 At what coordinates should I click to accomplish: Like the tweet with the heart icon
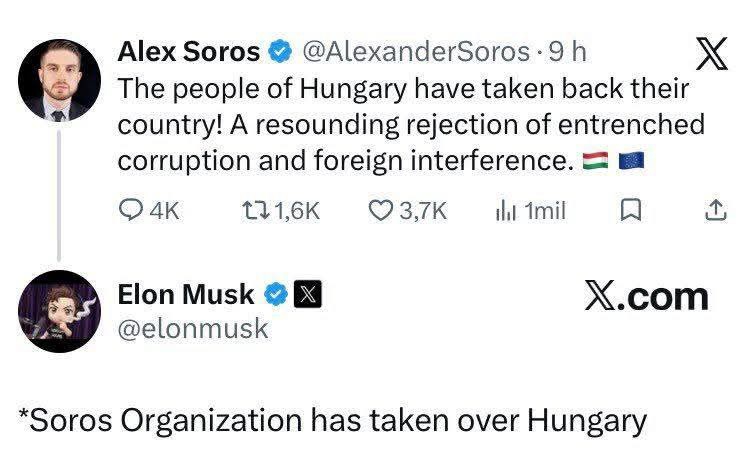tap(381, 210)
